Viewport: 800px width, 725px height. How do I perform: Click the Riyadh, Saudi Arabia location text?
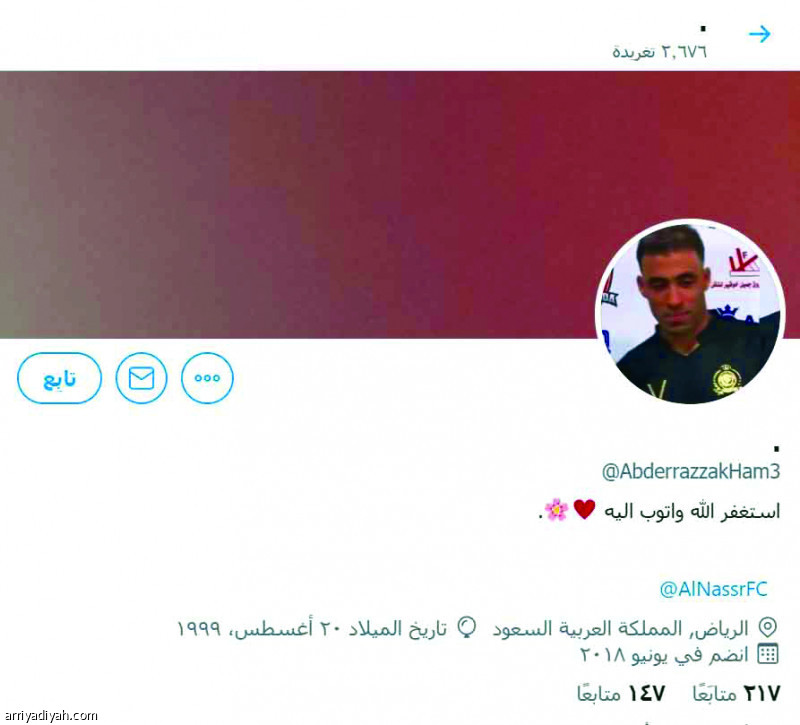[x=620, y=628]
